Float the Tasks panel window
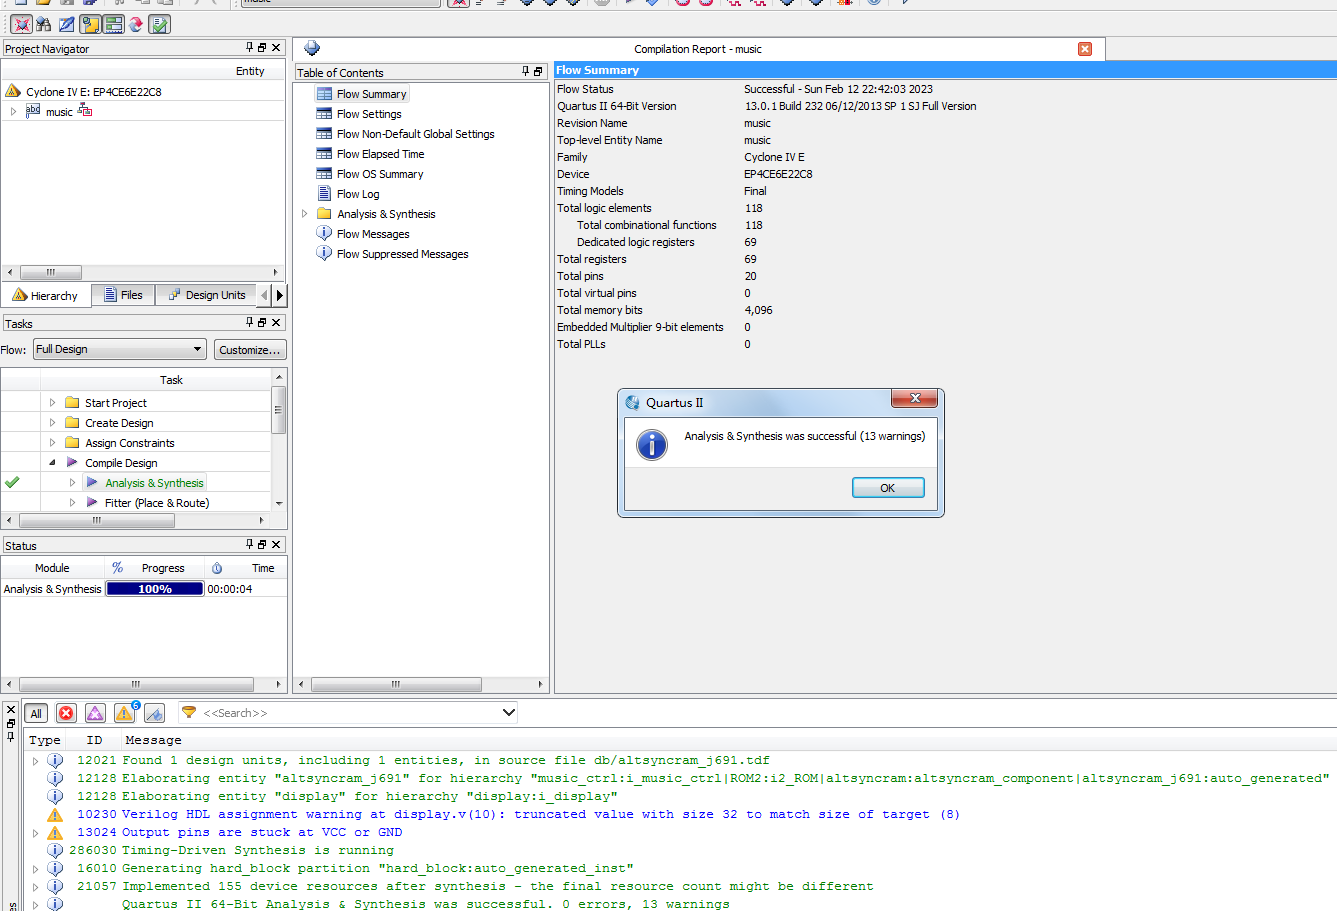The width and height of the screenshot is (1337, 911). [262, 322]
